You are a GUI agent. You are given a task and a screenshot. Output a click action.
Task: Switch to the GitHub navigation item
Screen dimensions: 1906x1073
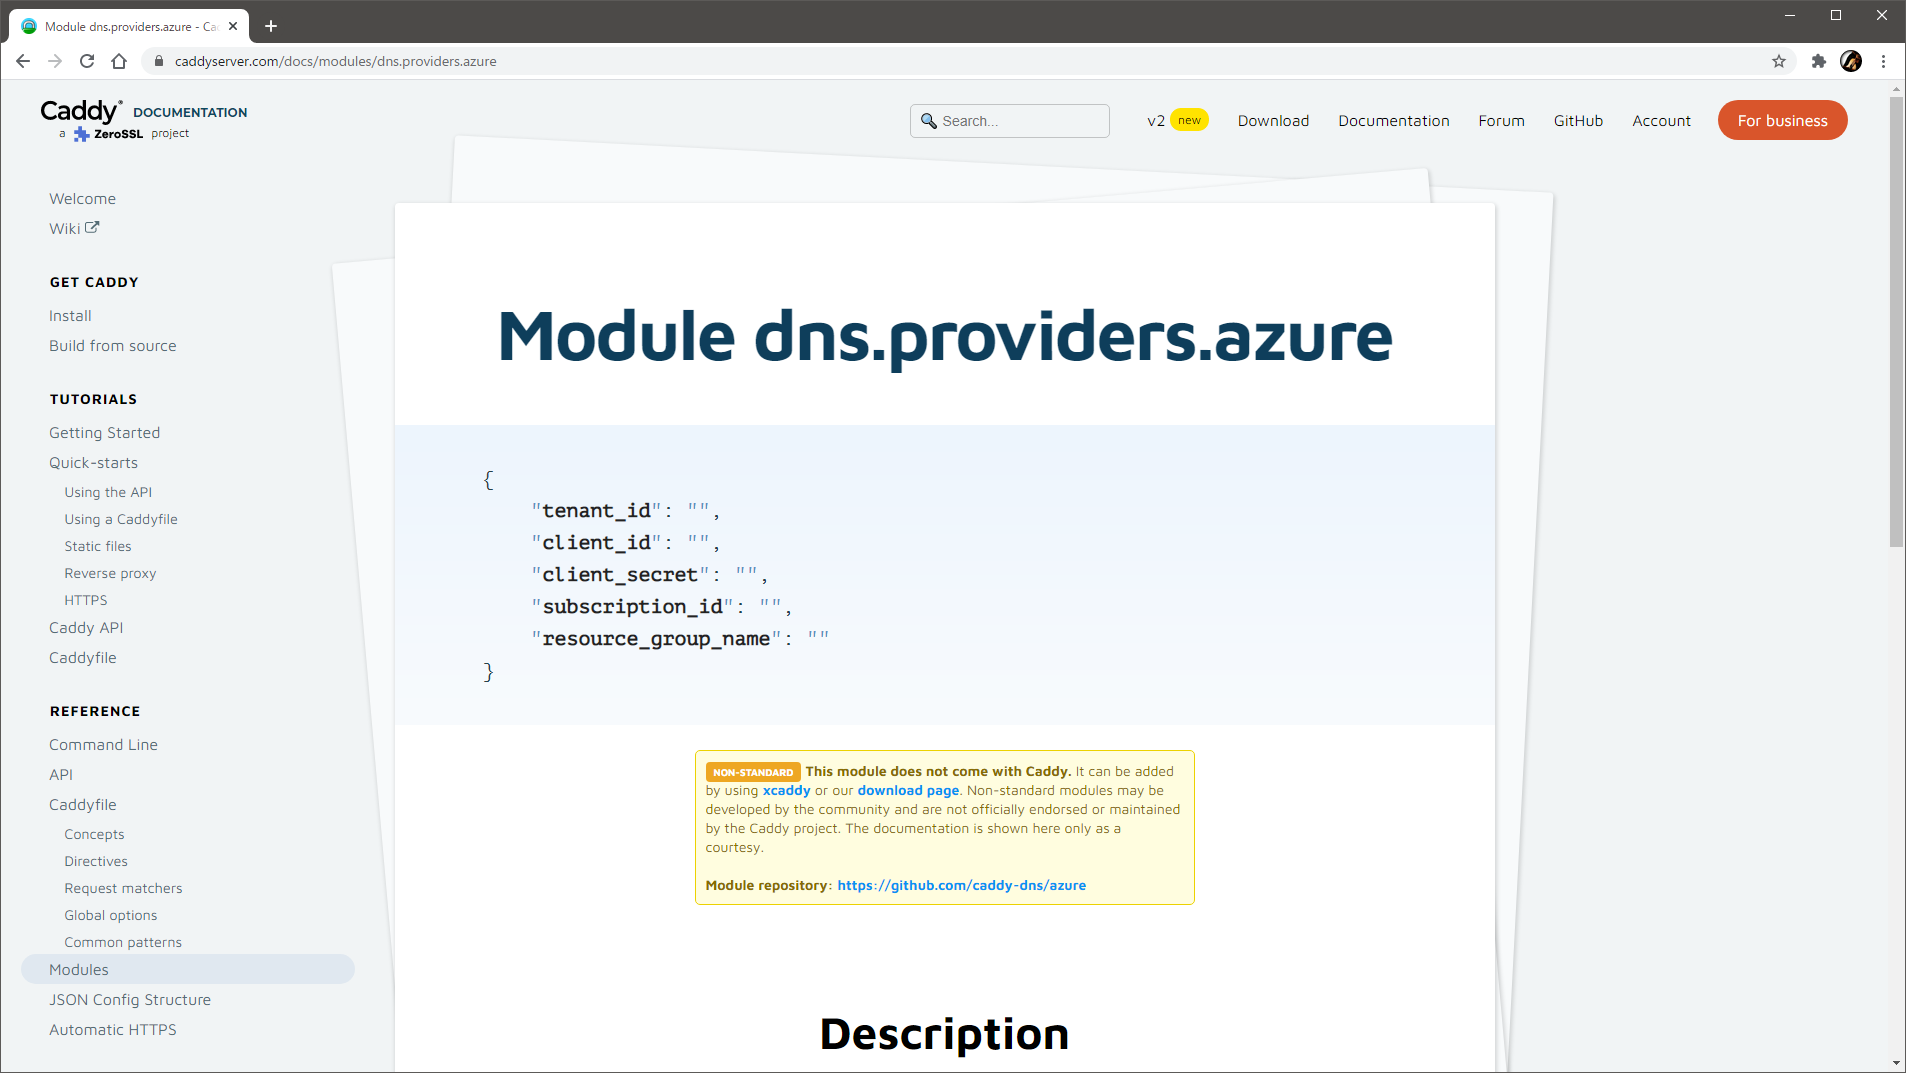pos(1577,120)
